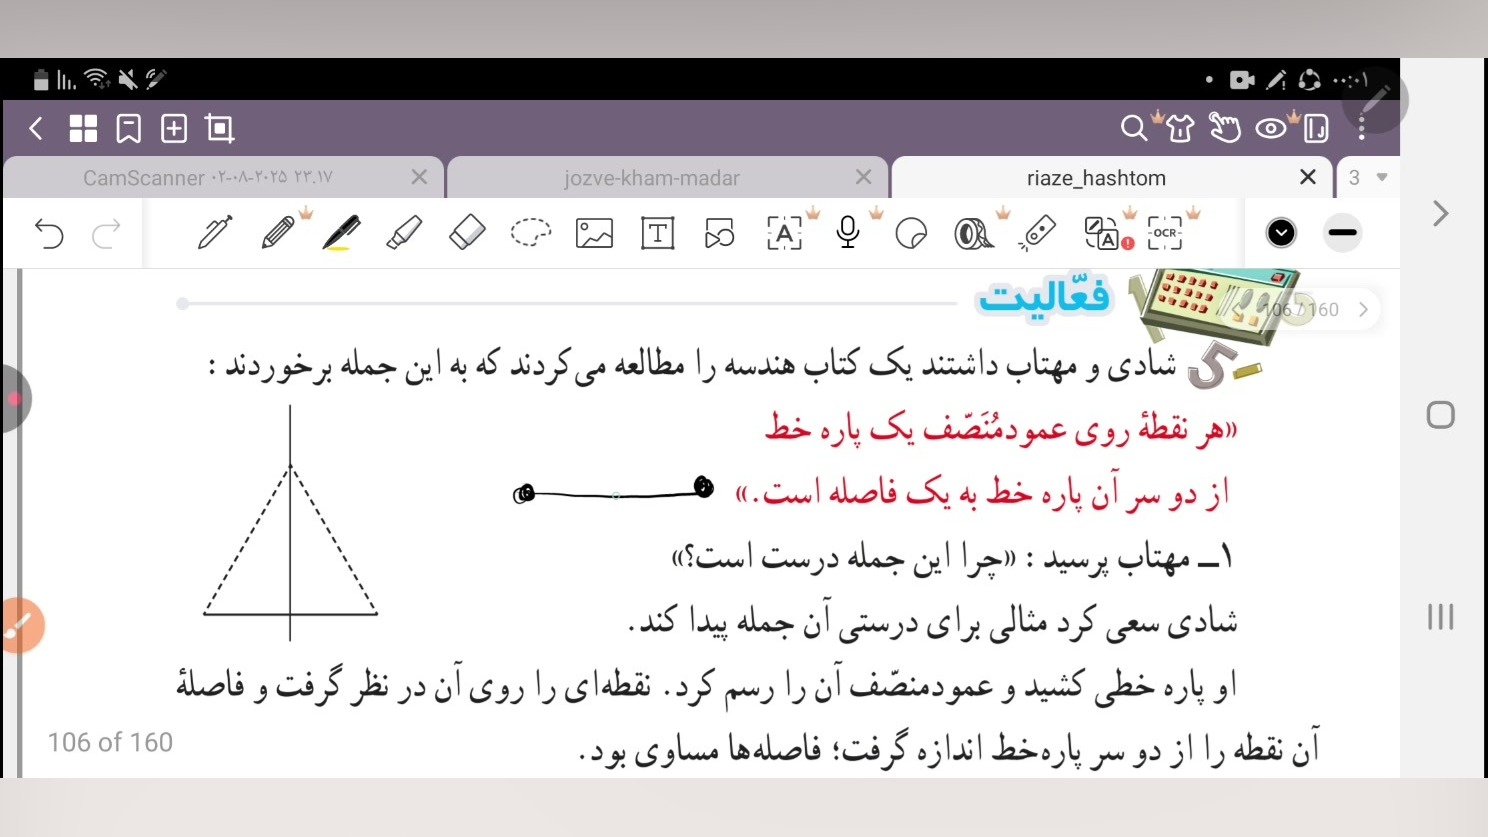
Task: Select the tape tool
Action: tap(974, 234)
